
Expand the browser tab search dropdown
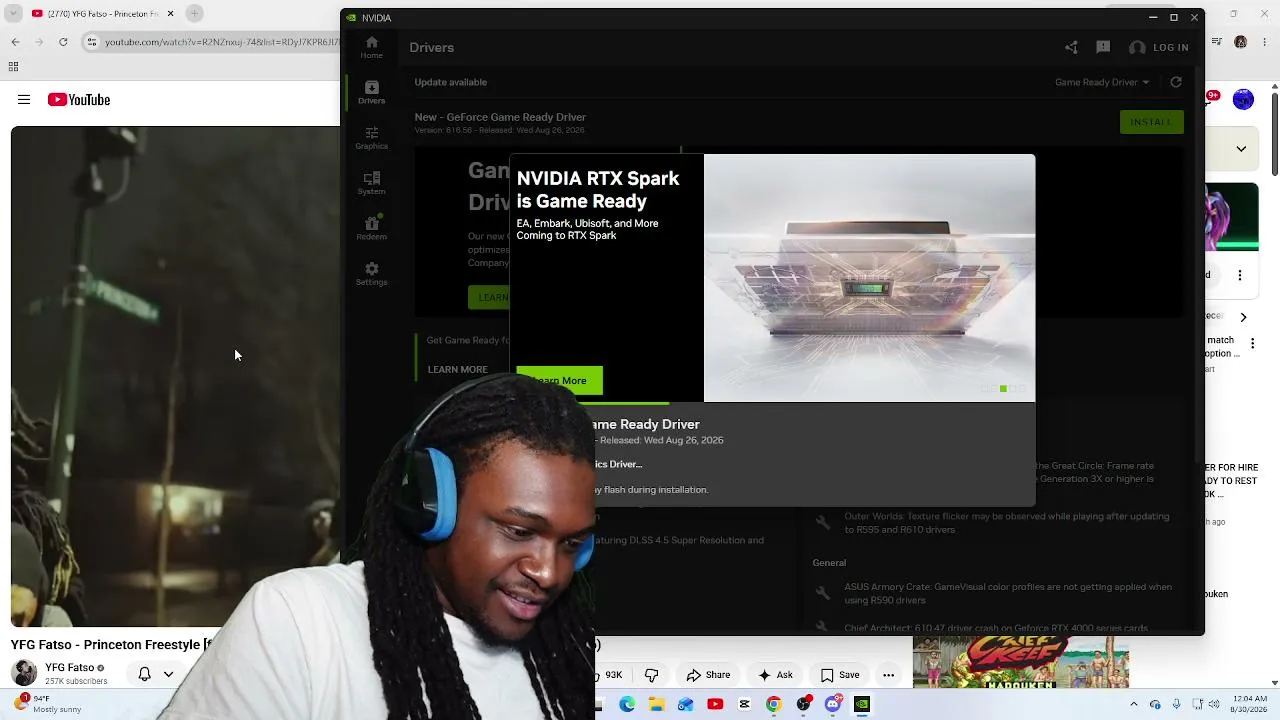13,13
